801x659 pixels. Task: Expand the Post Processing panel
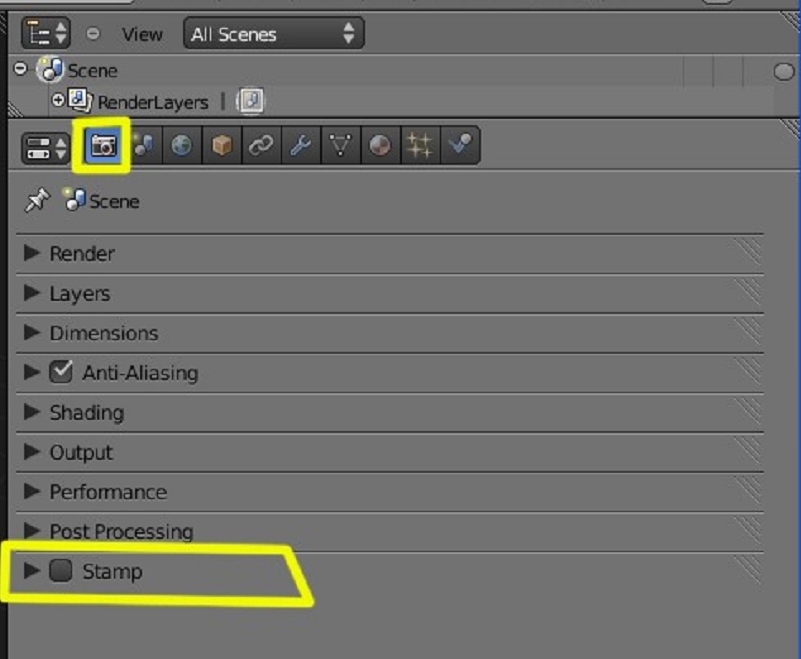[390, 531]
